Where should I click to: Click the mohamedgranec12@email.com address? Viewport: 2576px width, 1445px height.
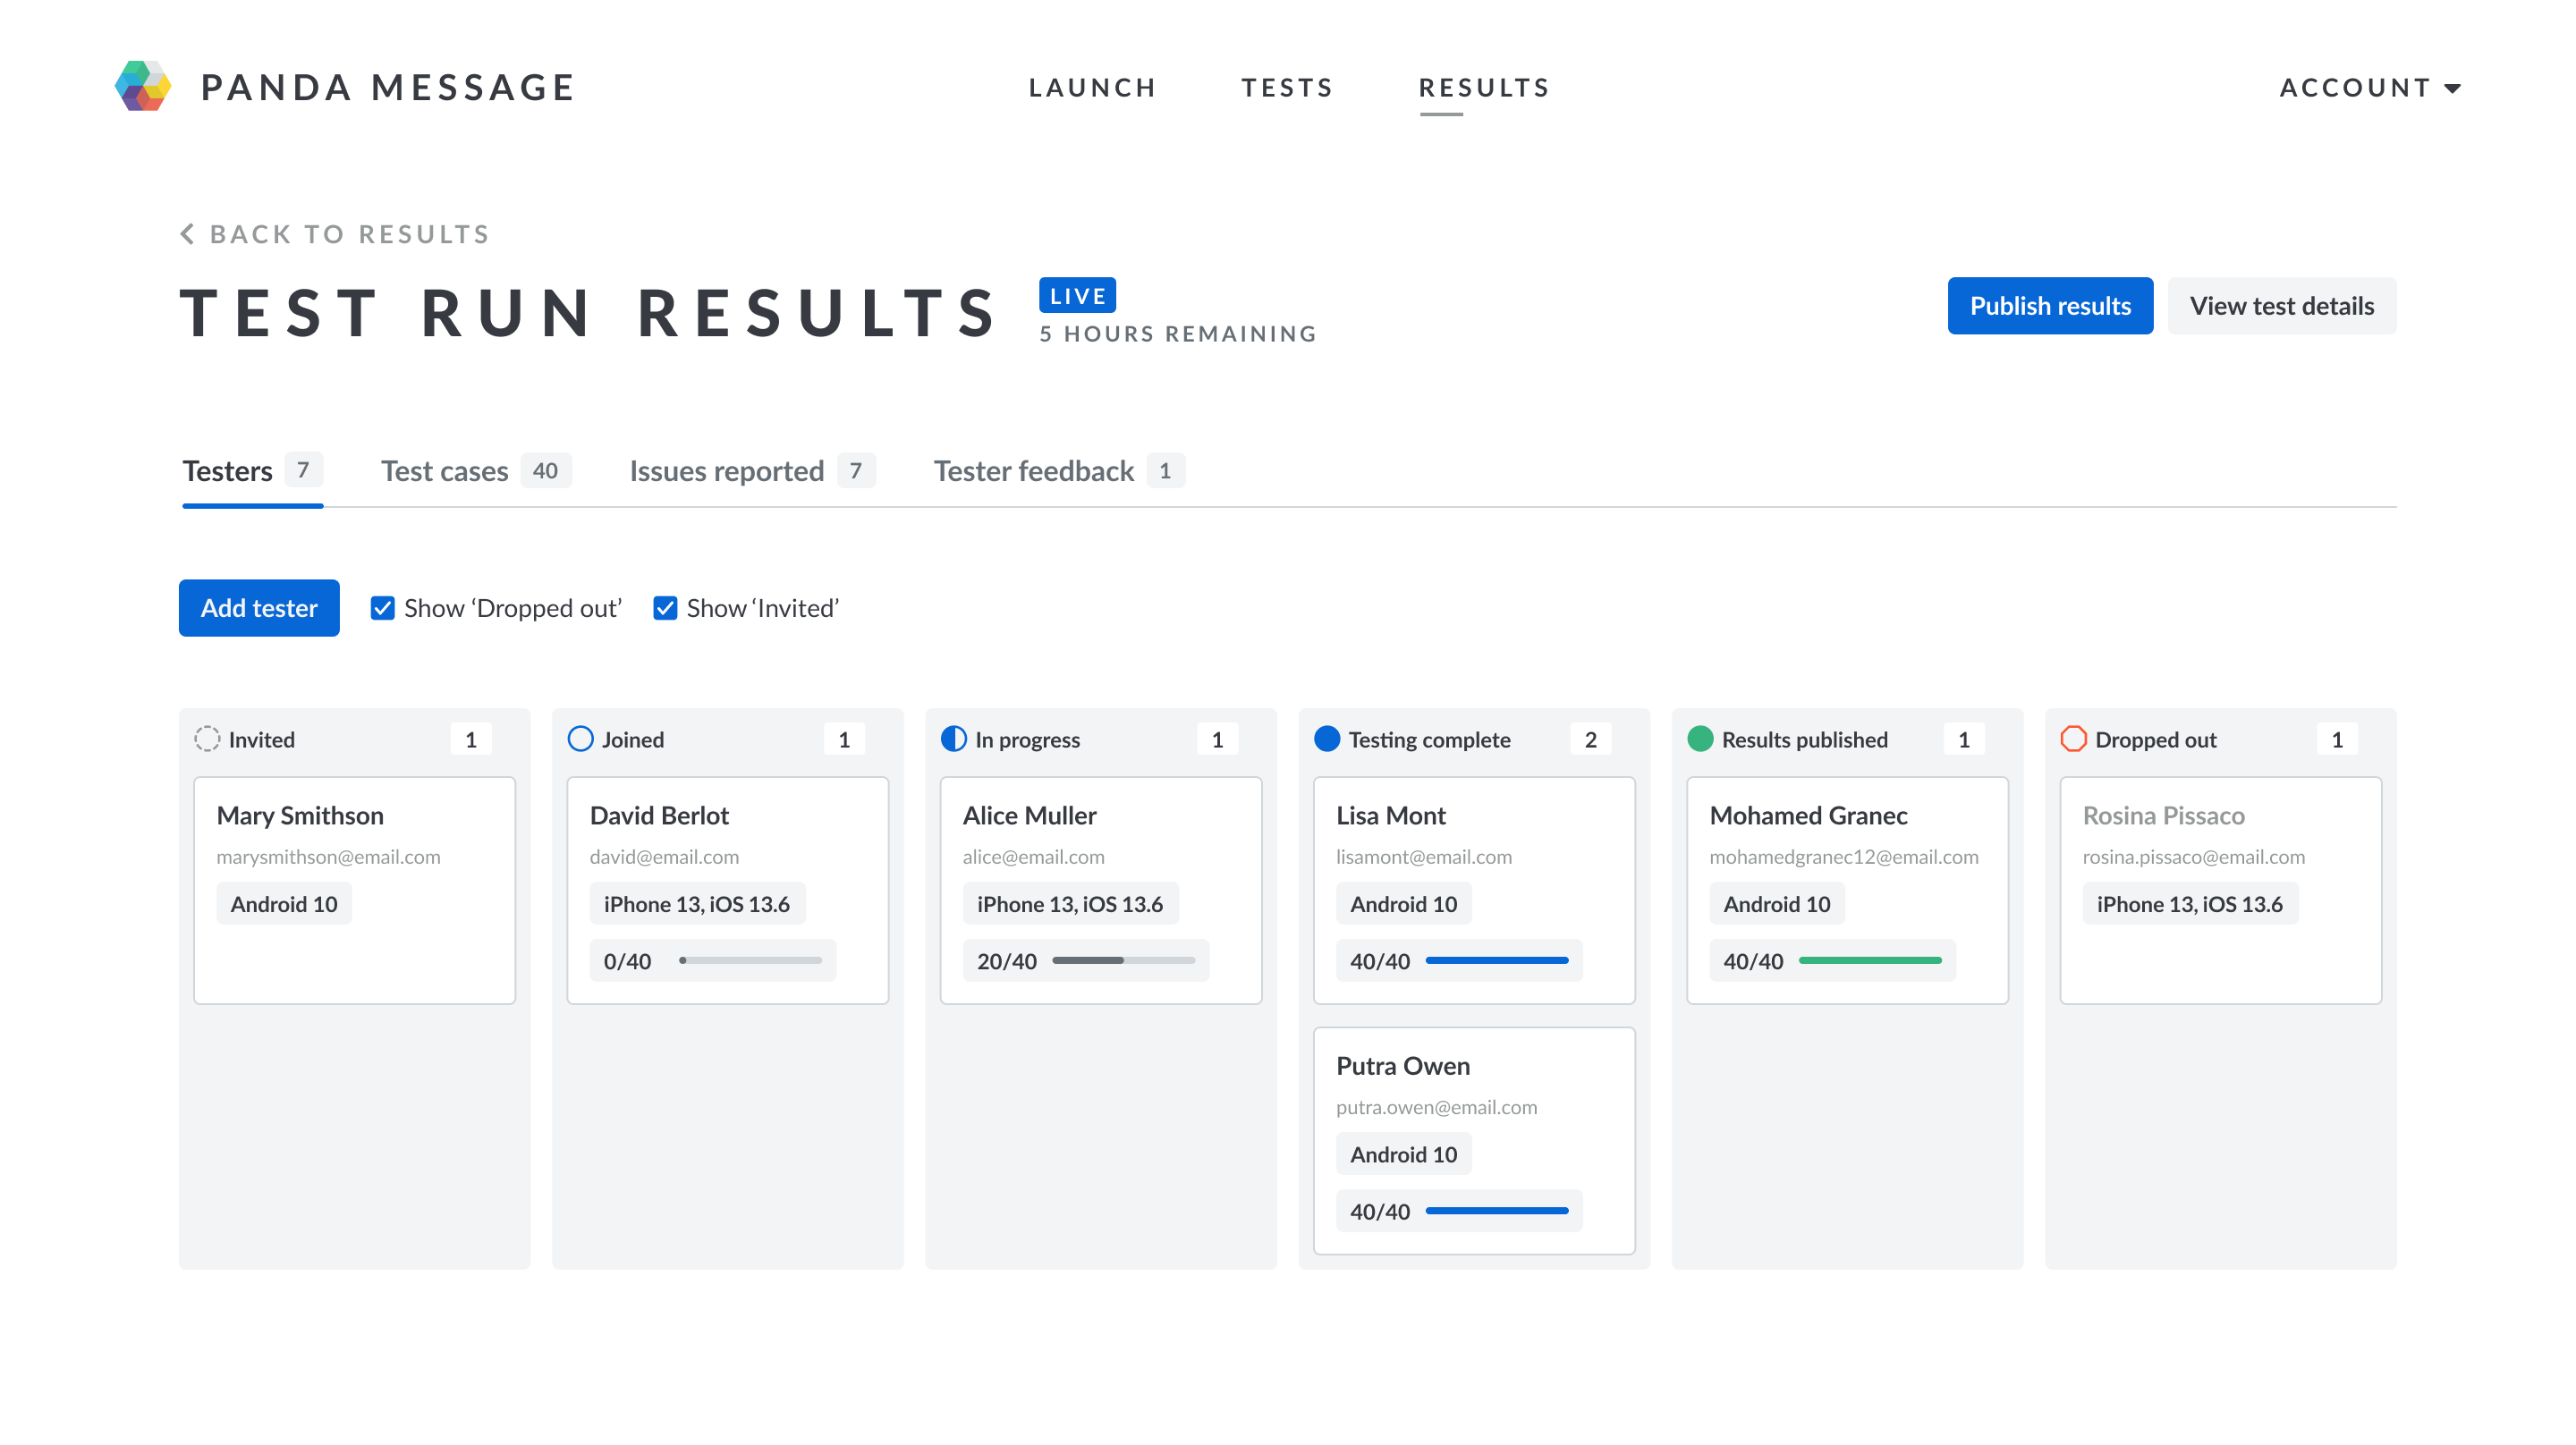tap(1843, 857)
